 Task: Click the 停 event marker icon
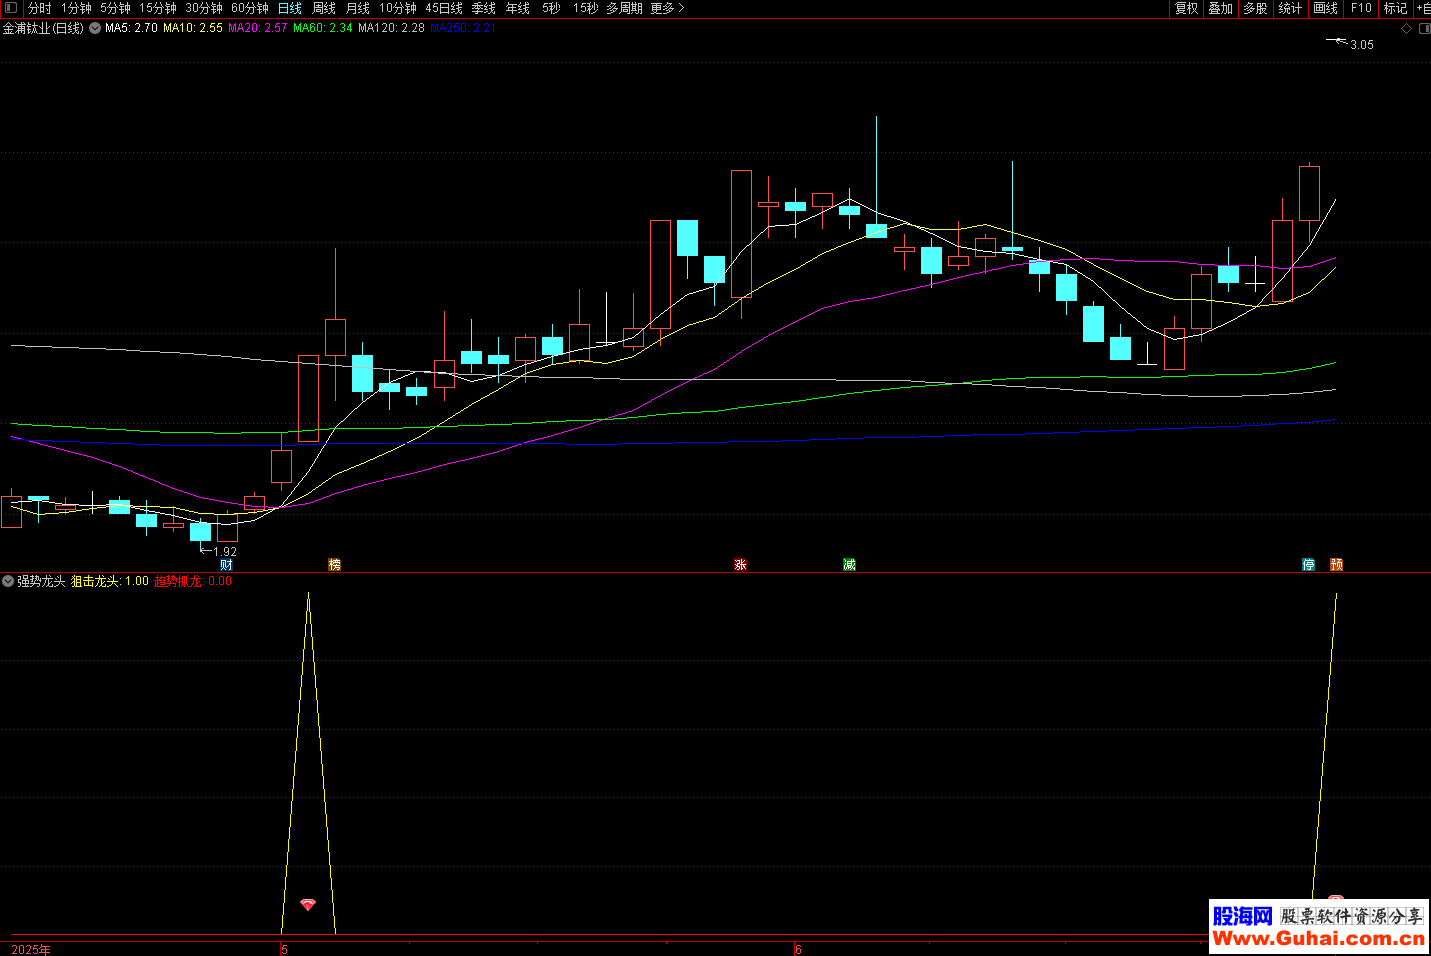(1309, 565)
